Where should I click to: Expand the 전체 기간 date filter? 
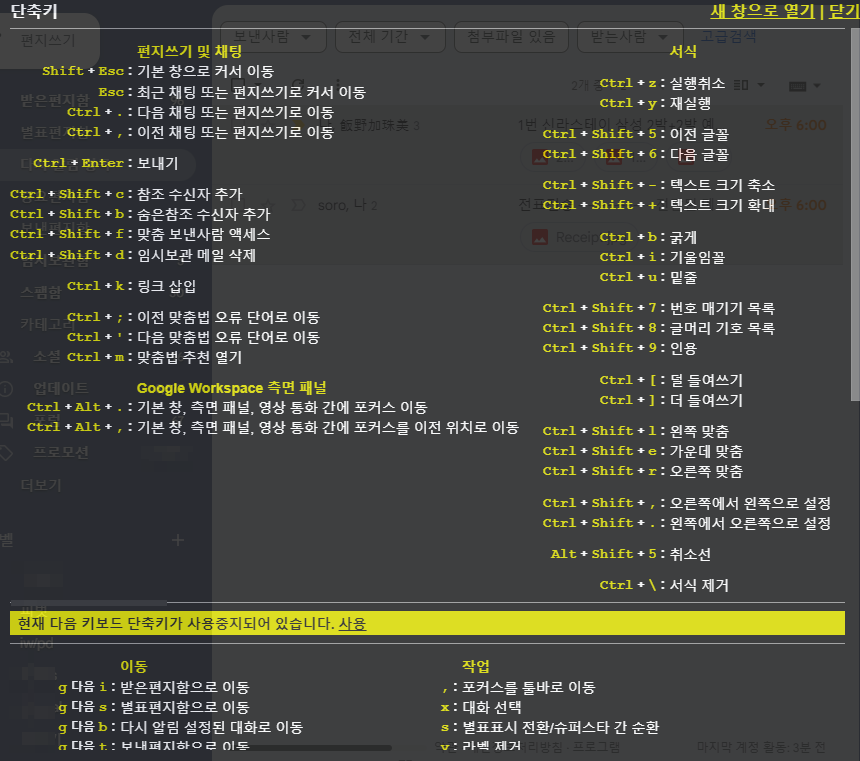389,37
